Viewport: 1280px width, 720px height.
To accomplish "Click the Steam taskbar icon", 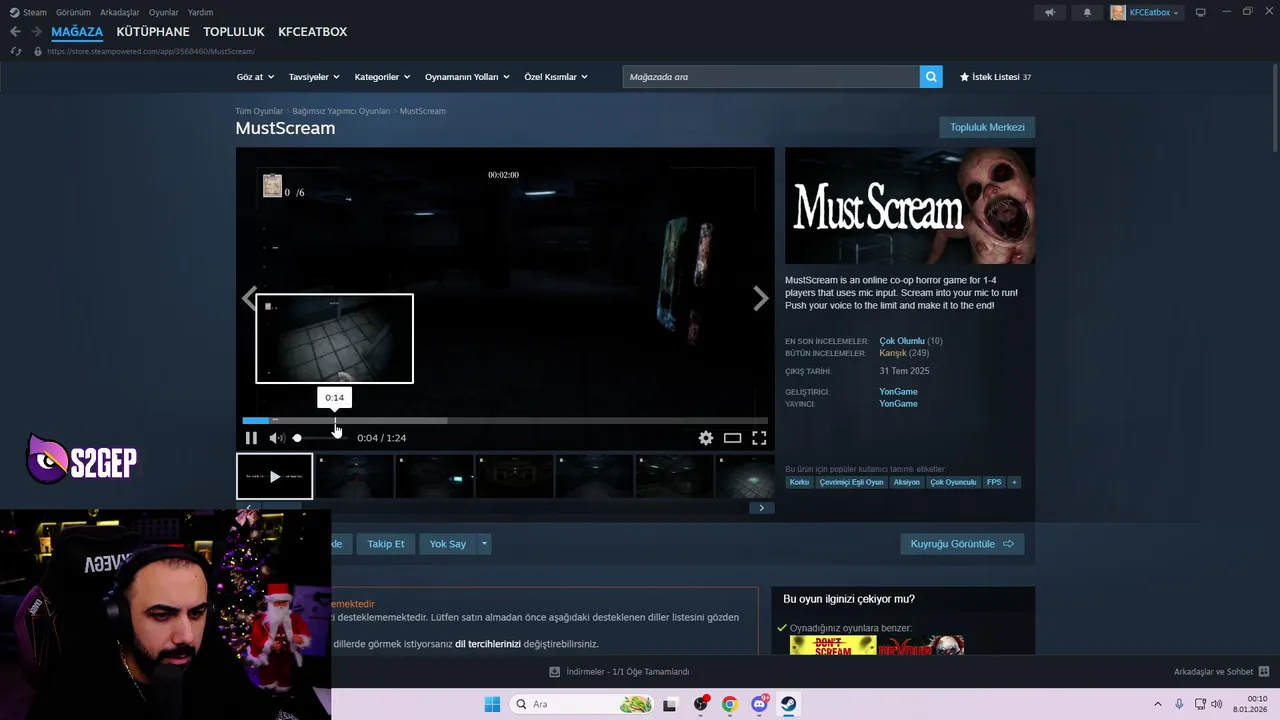I will coord(788,704).
